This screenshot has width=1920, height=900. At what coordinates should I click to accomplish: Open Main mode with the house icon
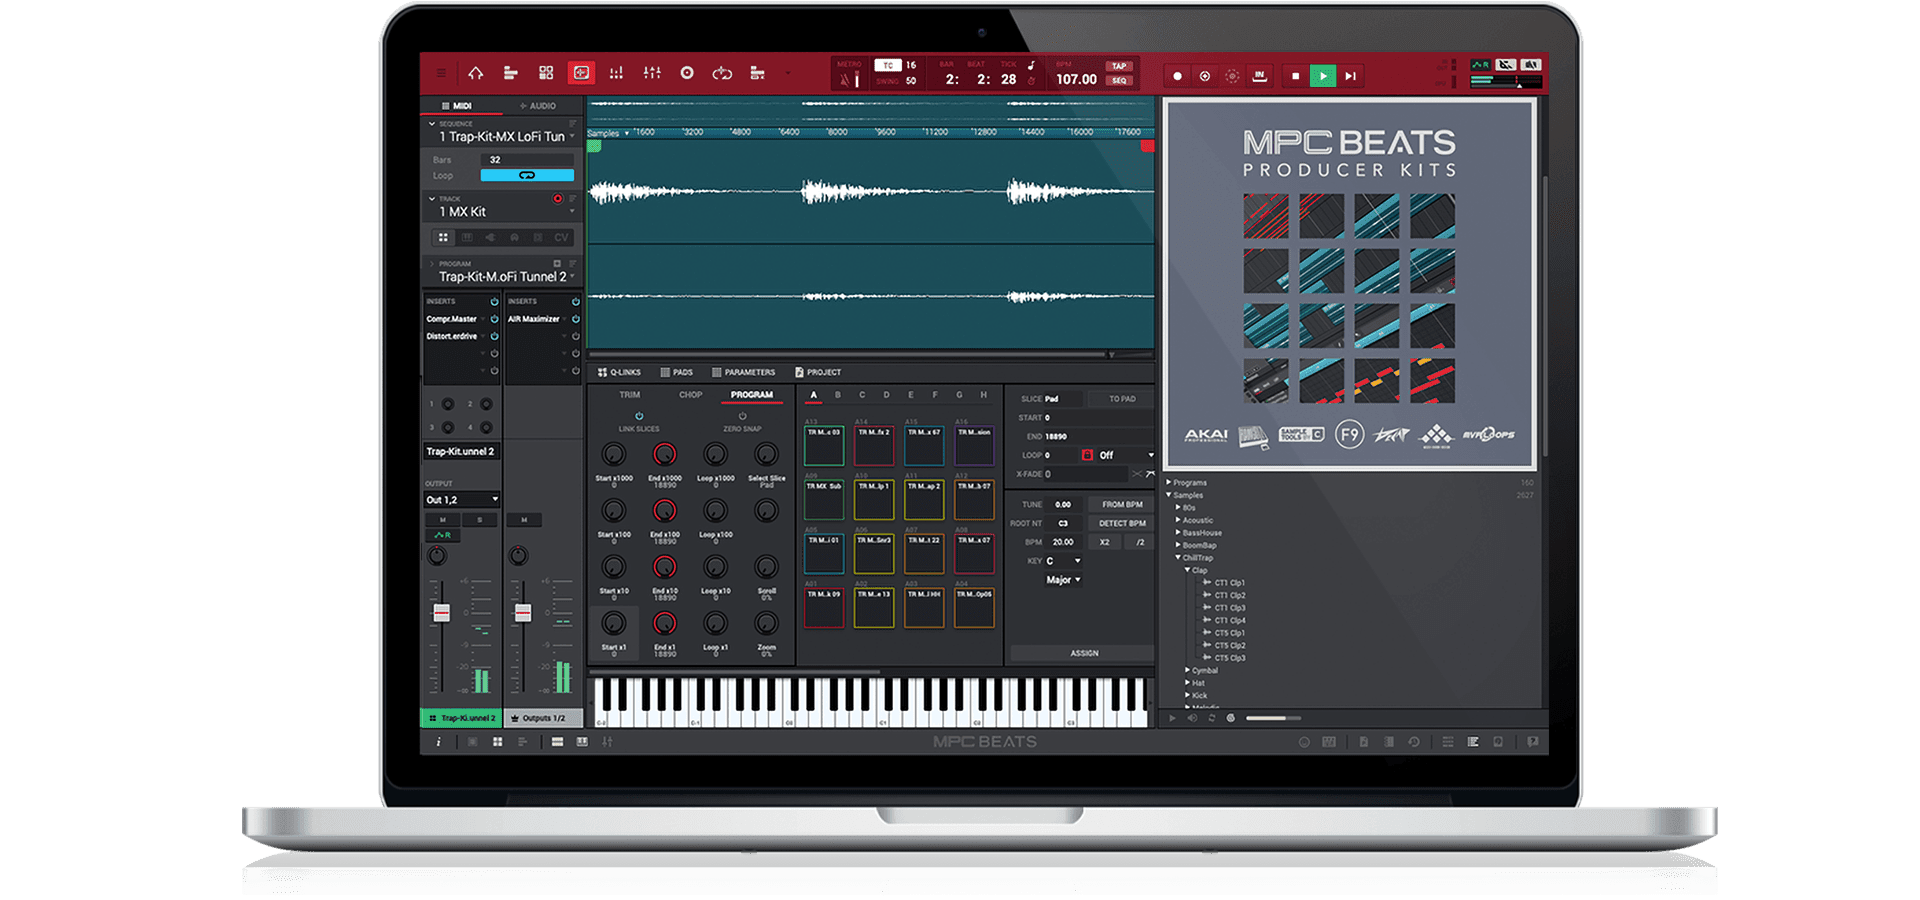click(476, 72)
